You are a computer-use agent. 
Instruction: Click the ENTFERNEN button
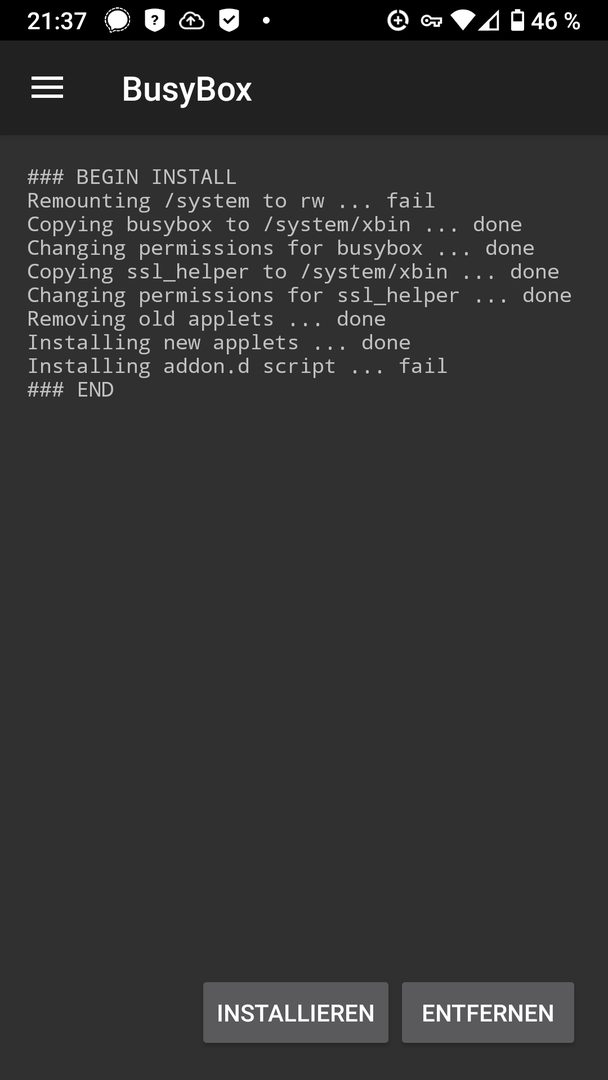(x=488, y=1012)
